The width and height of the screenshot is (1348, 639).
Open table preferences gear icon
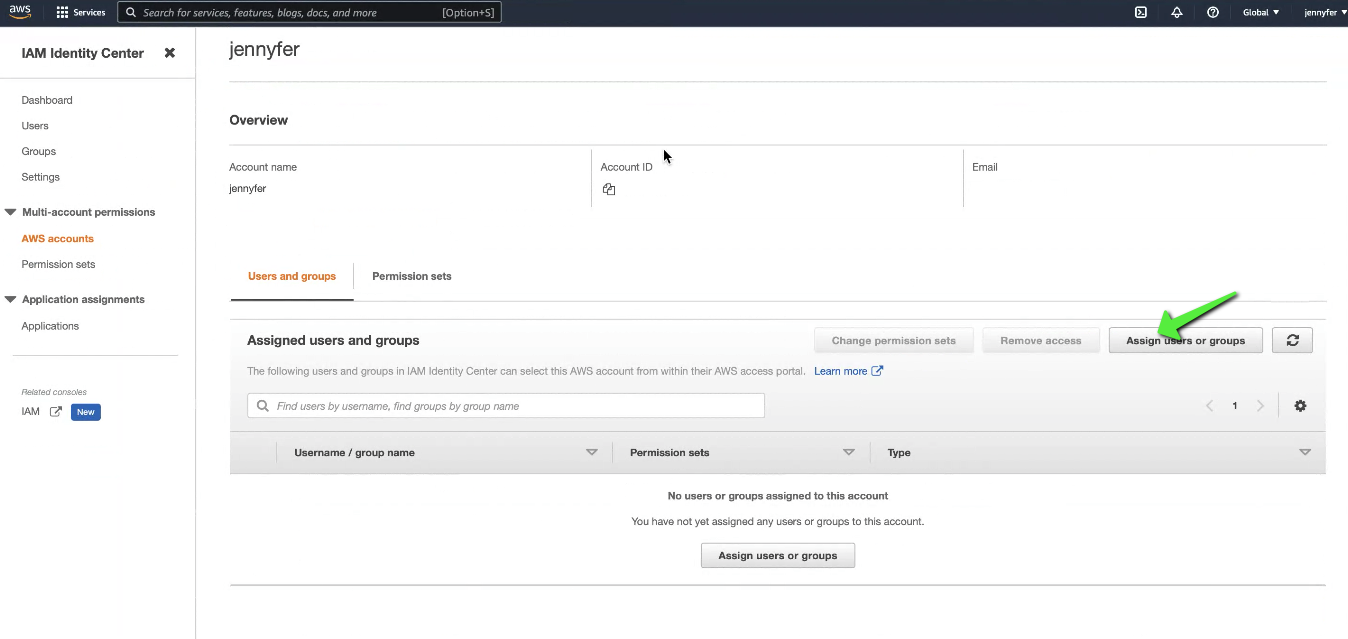pos(1300,406)
